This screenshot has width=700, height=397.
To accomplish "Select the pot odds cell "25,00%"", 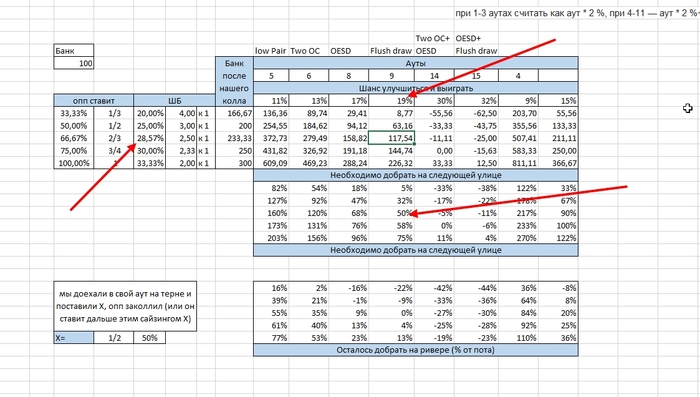I will click(x=150, y=125).
